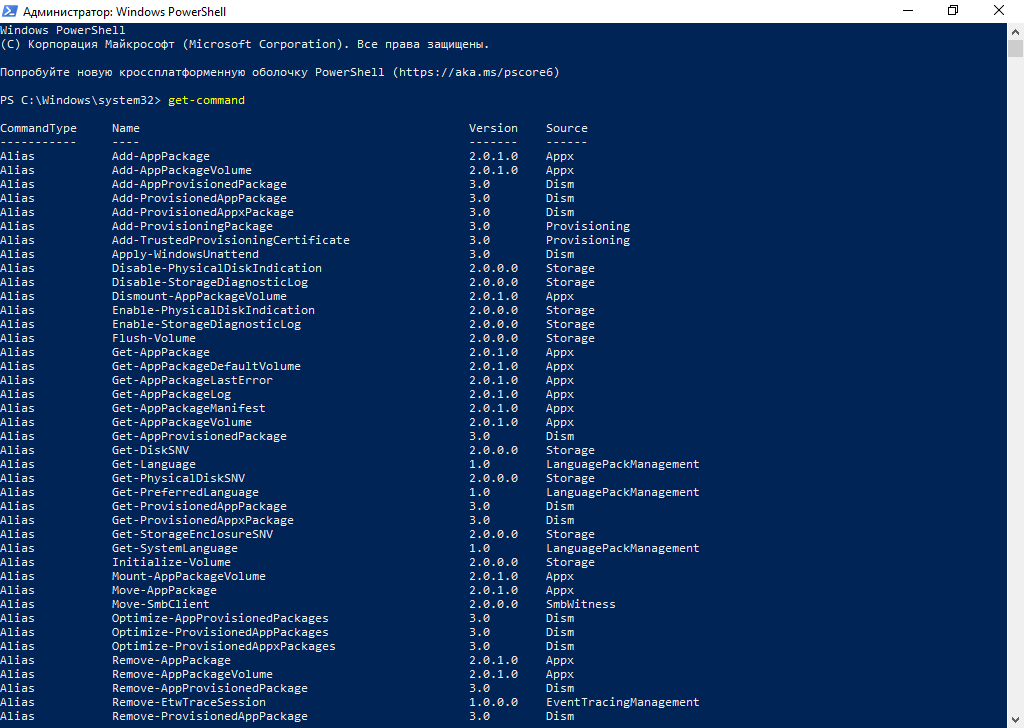This screenshot has height=728, width=1024.
Task: Click the PowerShell icon in the title bar
Action: pyautogui.click(x=9, y=10)
